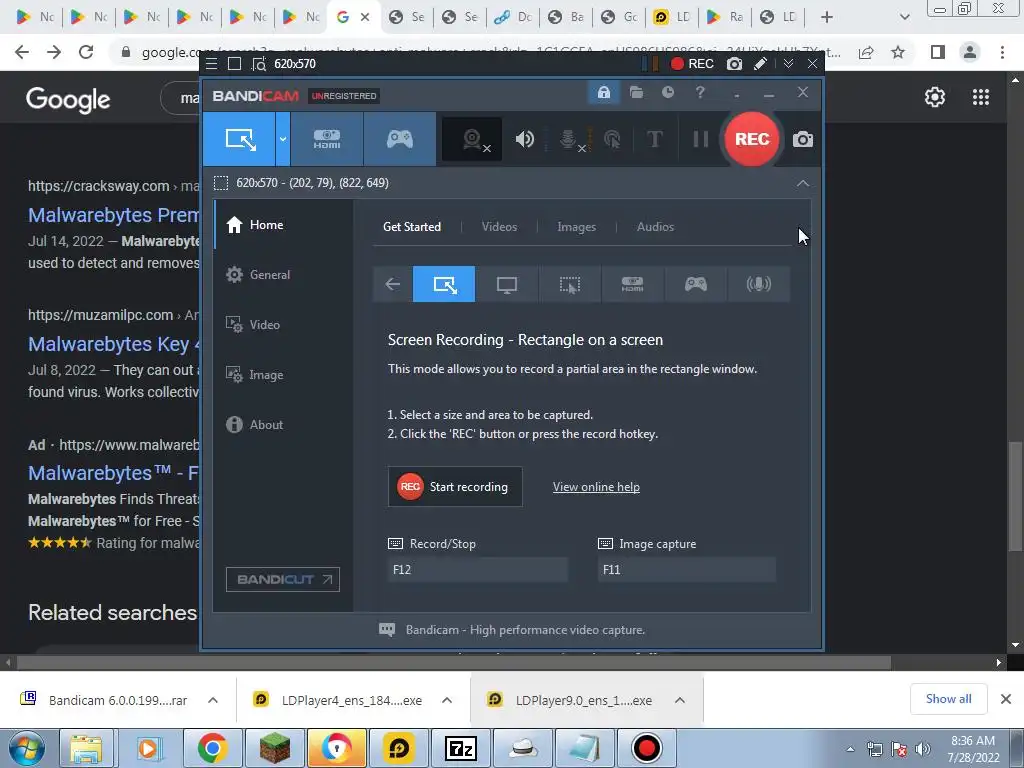Toggle microphone recording
Viewport: 1024px width, 768px height.
click(x=569, y=139)
